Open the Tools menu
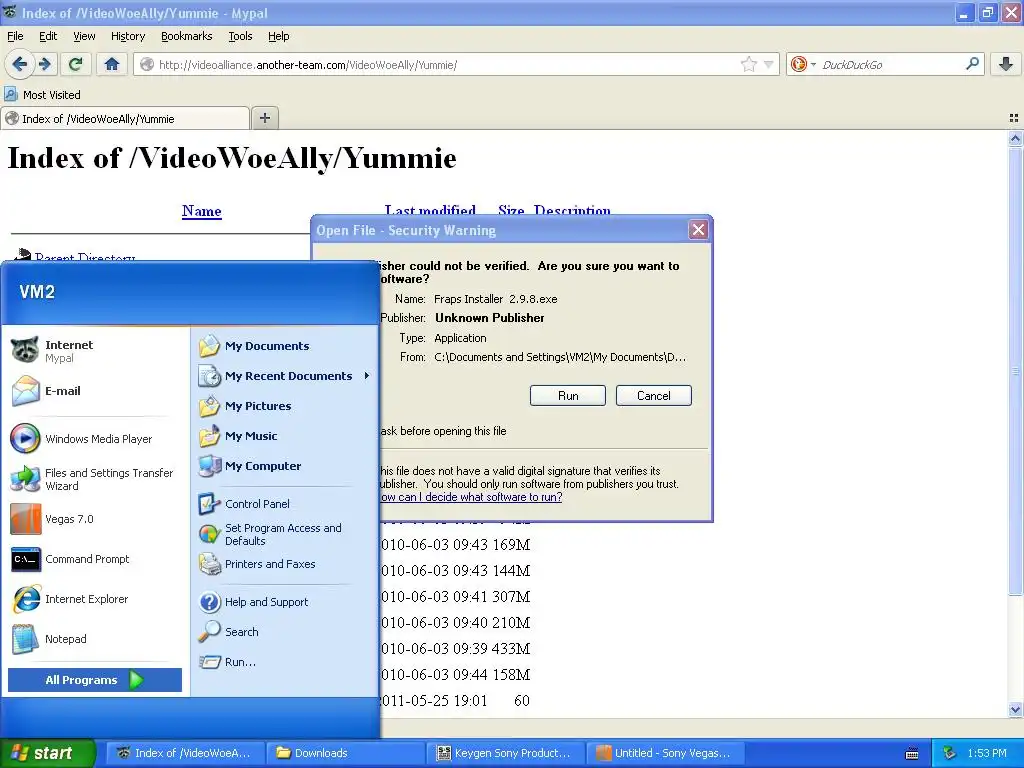 (x=240, y=36)
